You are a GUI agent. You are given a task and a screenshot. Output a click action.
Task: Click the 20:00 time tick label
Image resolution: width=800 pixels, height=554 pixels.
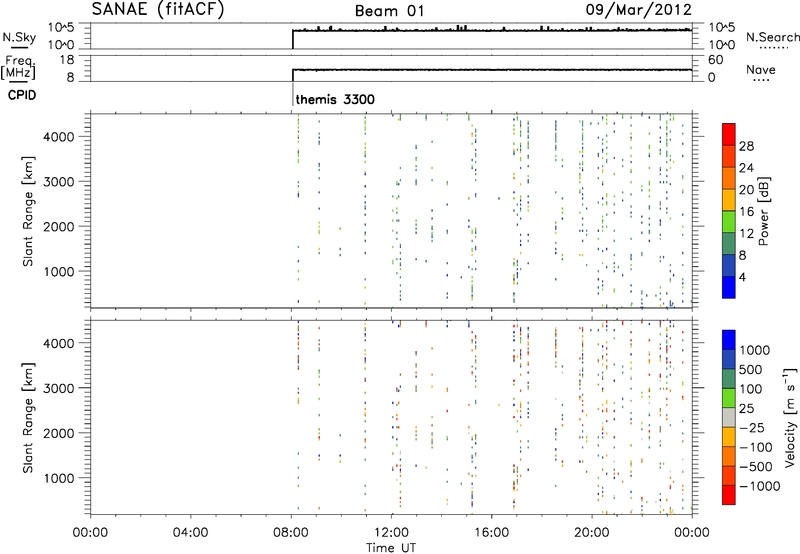pyautogui.click(x=592, y=533)
